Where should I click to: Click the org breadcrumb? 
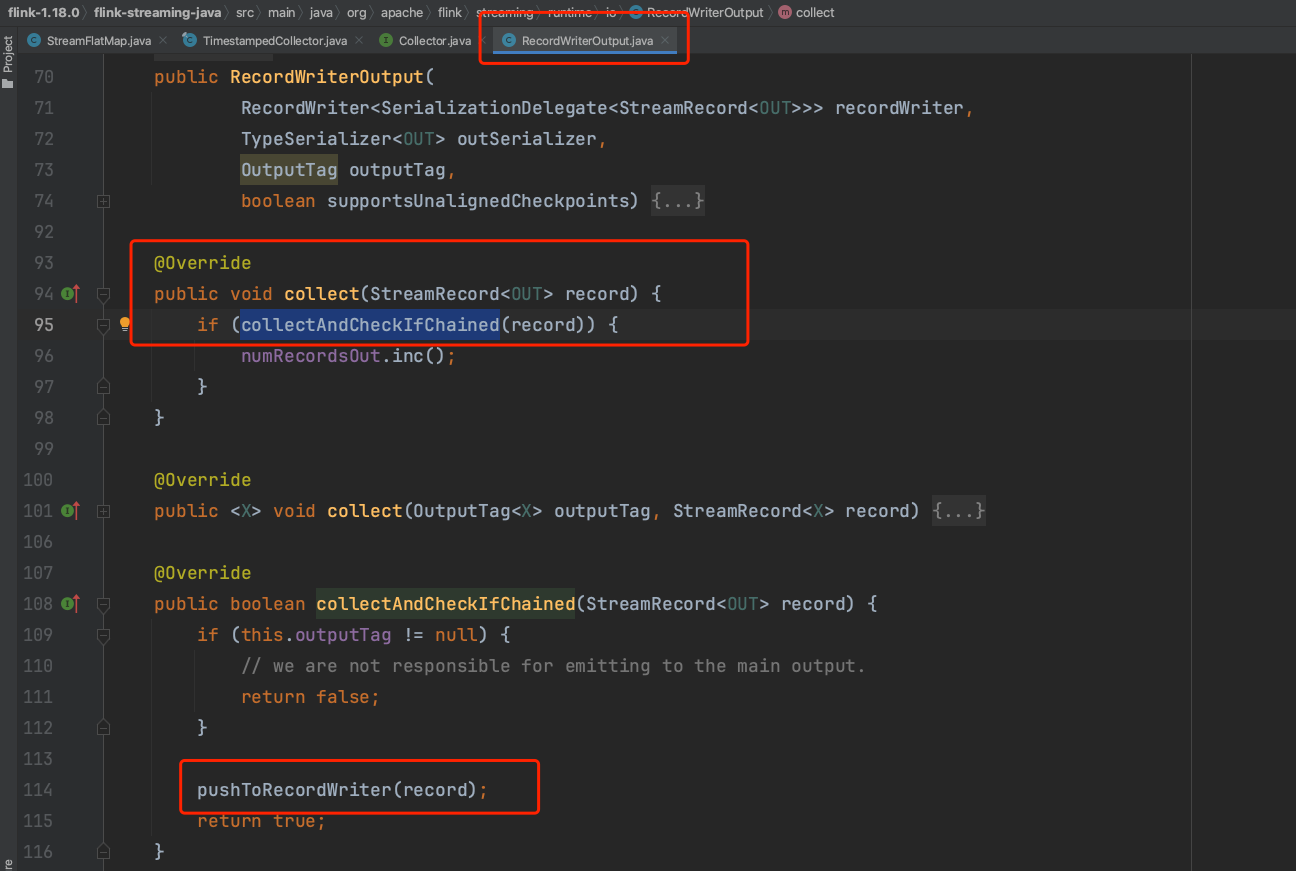click(x=357, y=12)
